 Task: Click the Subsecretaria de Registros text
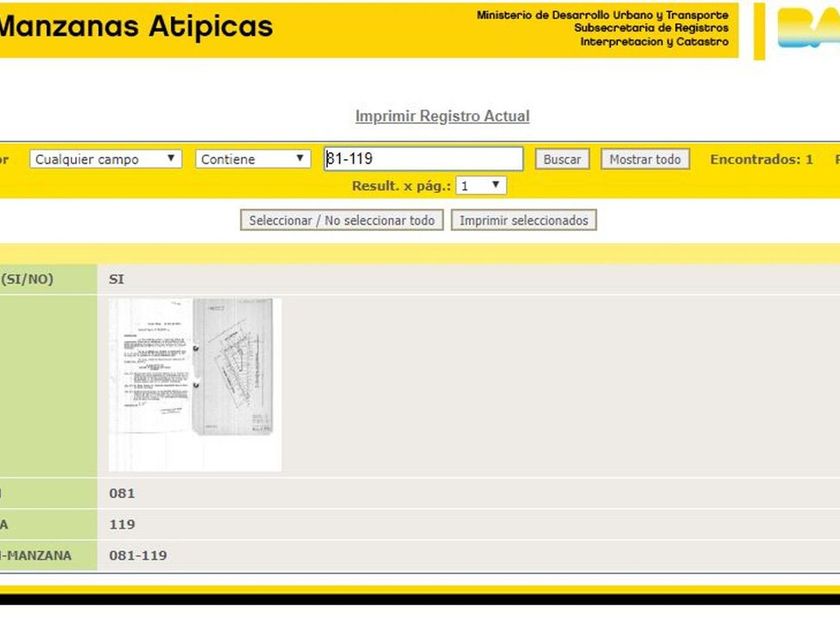(x=651, y=28)
